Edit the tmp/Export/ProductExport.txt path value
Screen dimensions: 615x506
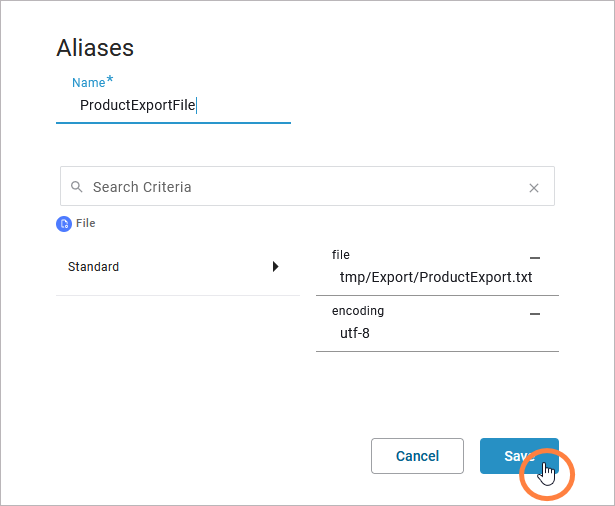coord(436,277)
